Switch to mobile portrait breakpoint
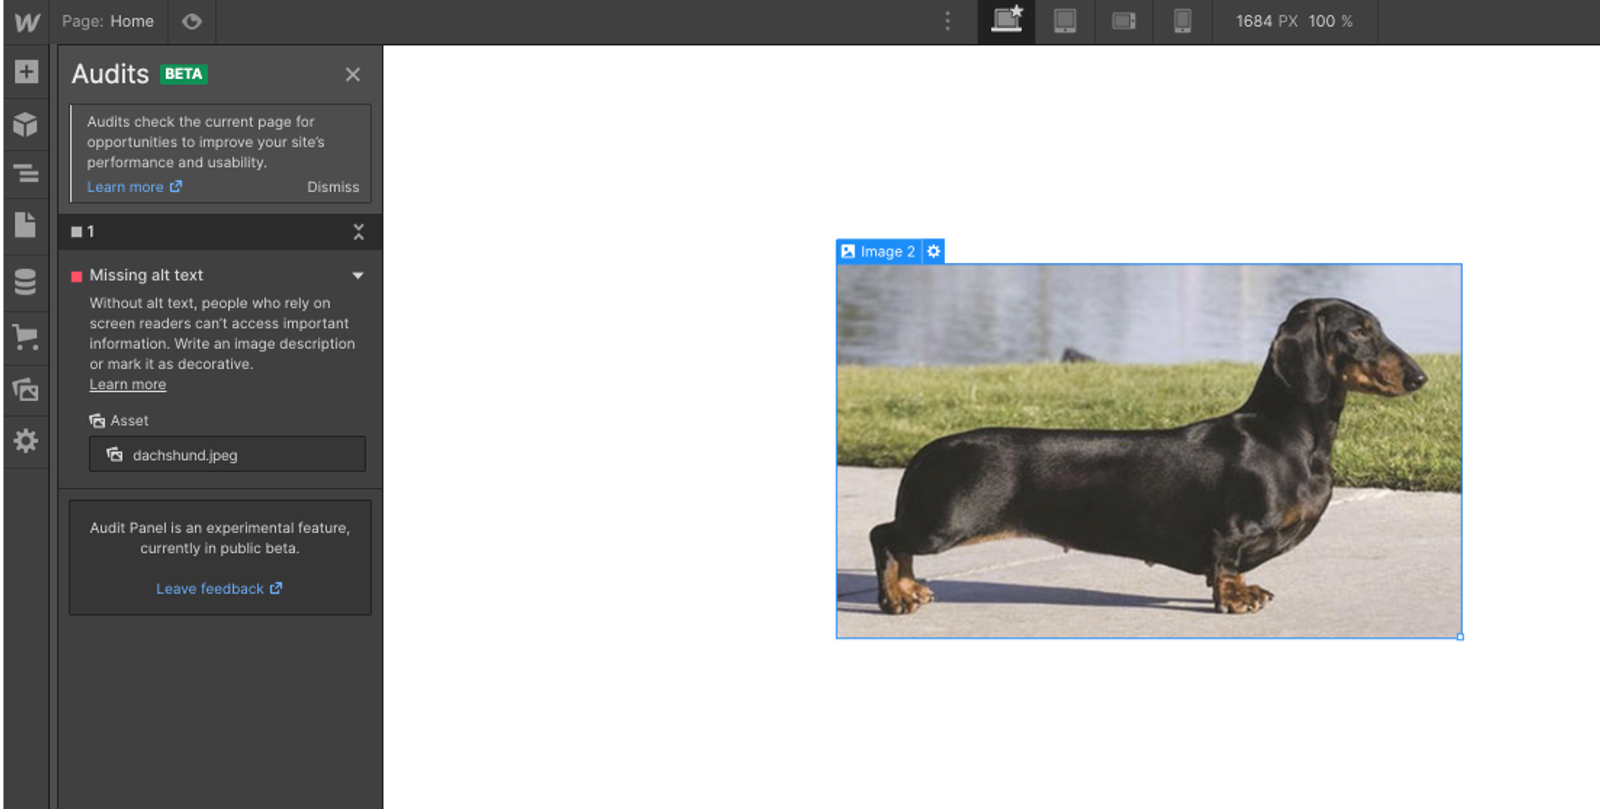The width and height of the screenshot is (1600, 809). pyautogui.click(x=1182, y=20)
